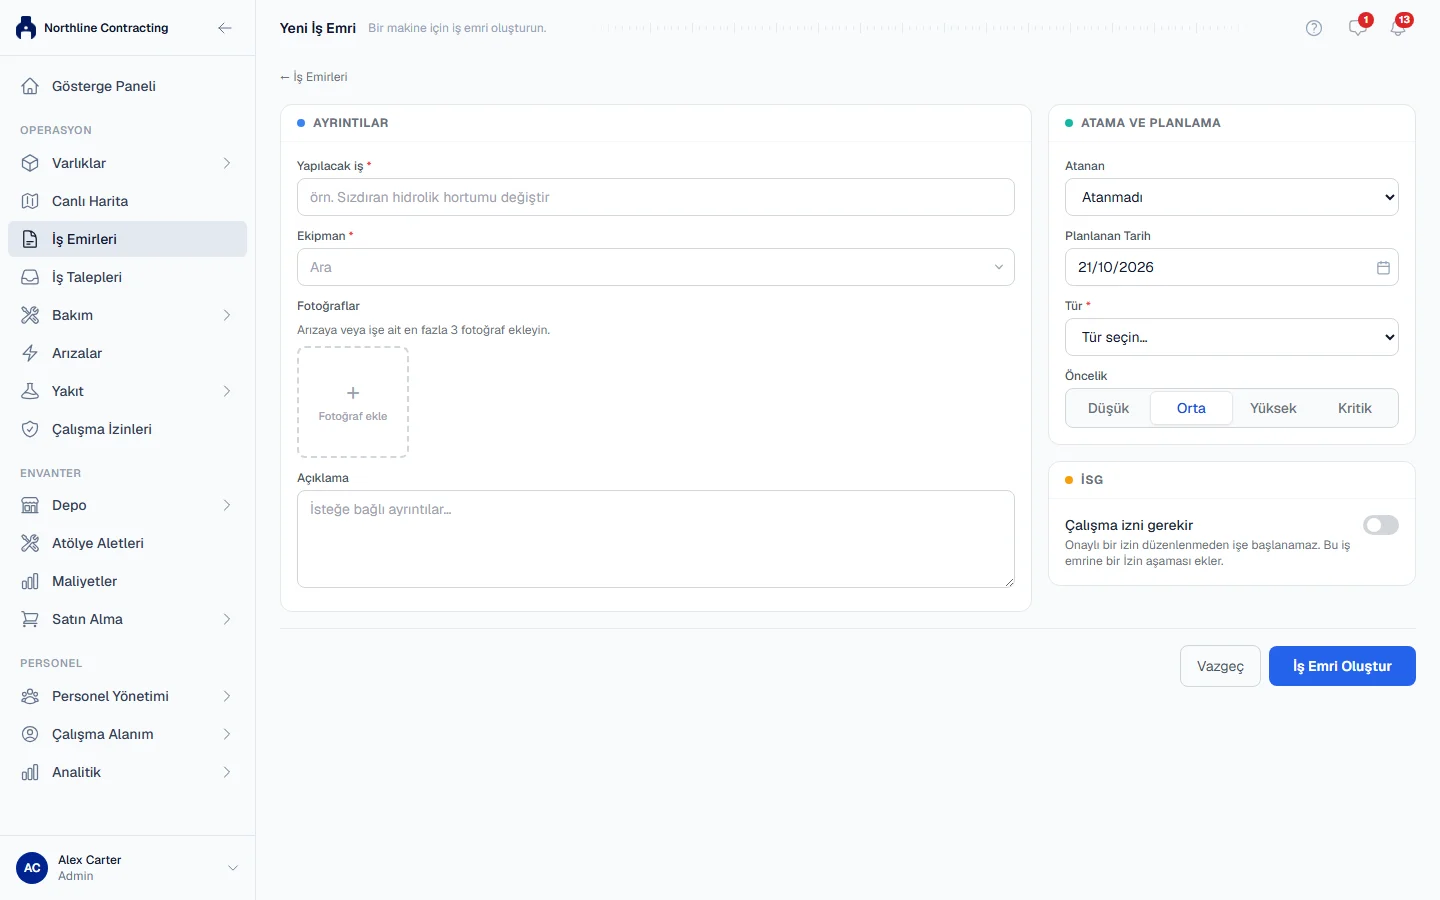The height and width of the screenshot is (900, 1440).
Task: Open the notifications bell icon
Action: coord(1398,28)
